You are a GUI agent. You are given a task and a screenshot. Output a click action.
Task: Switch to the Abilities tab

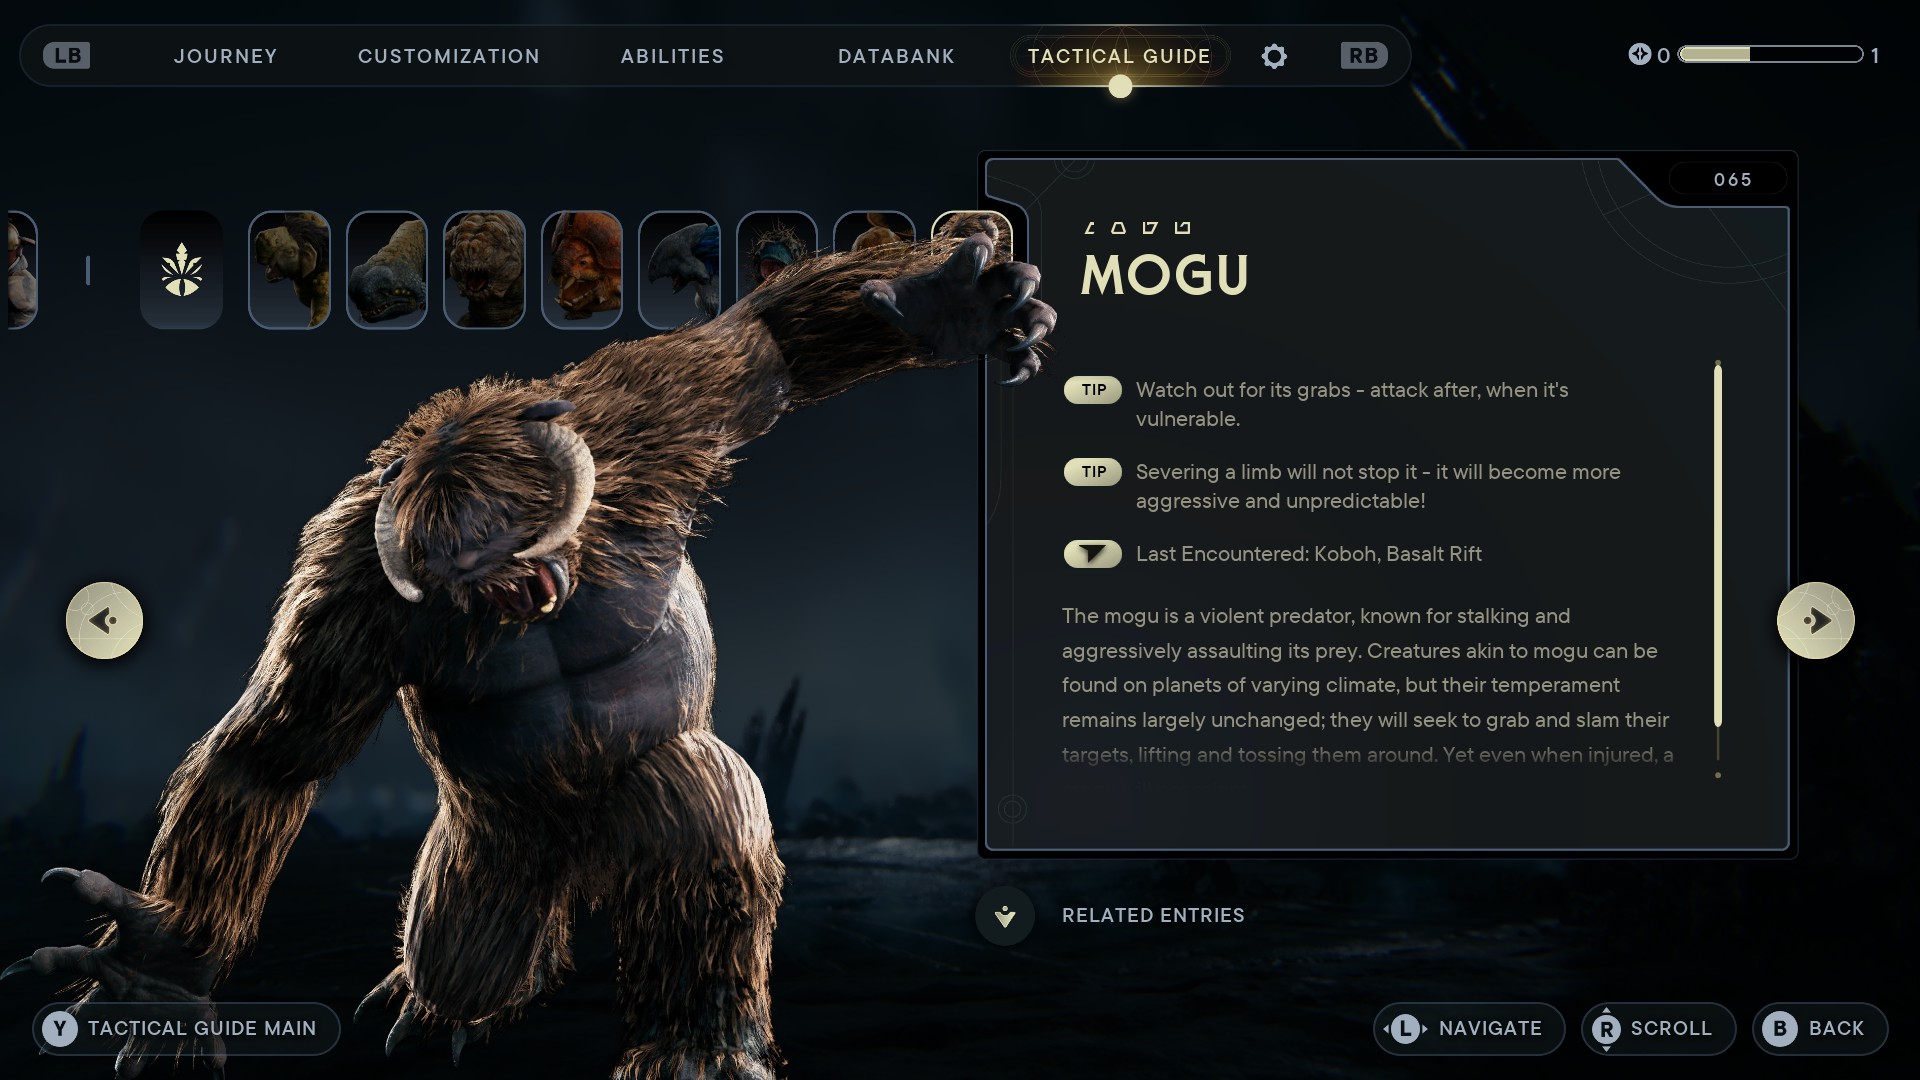672,56
